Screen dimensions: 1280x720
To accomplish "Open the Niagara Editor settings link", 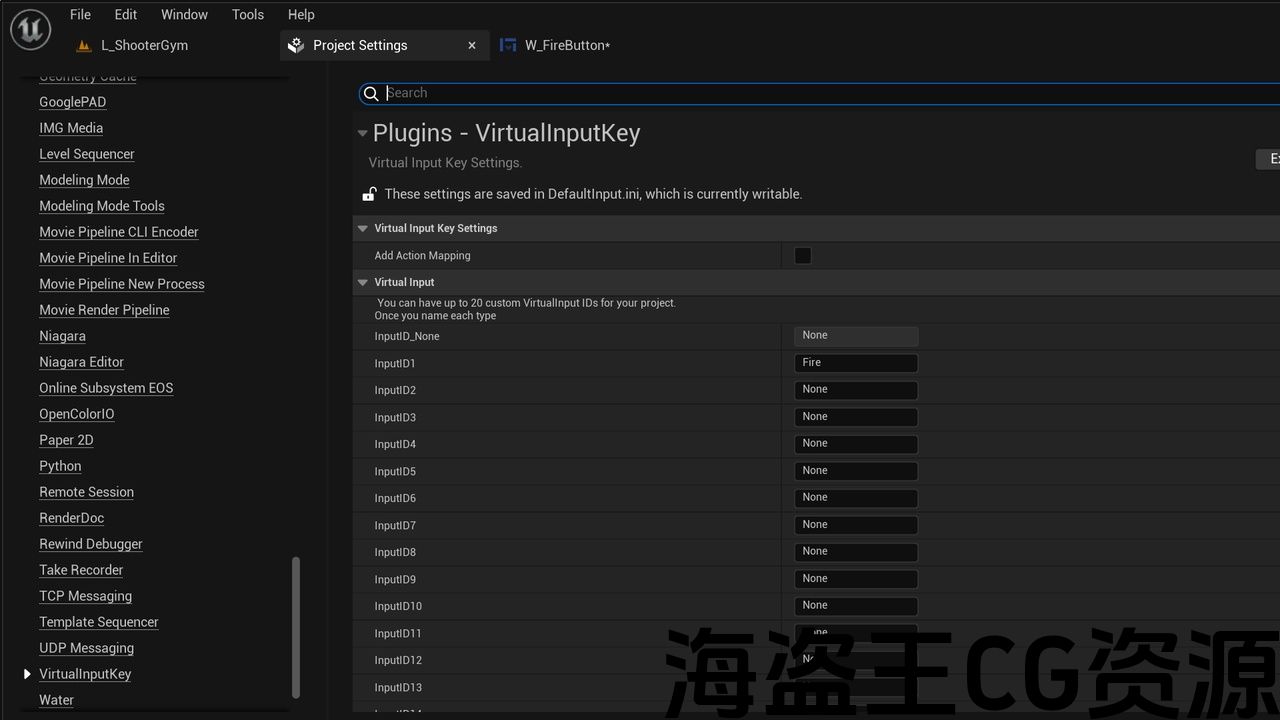I will 81,362.
